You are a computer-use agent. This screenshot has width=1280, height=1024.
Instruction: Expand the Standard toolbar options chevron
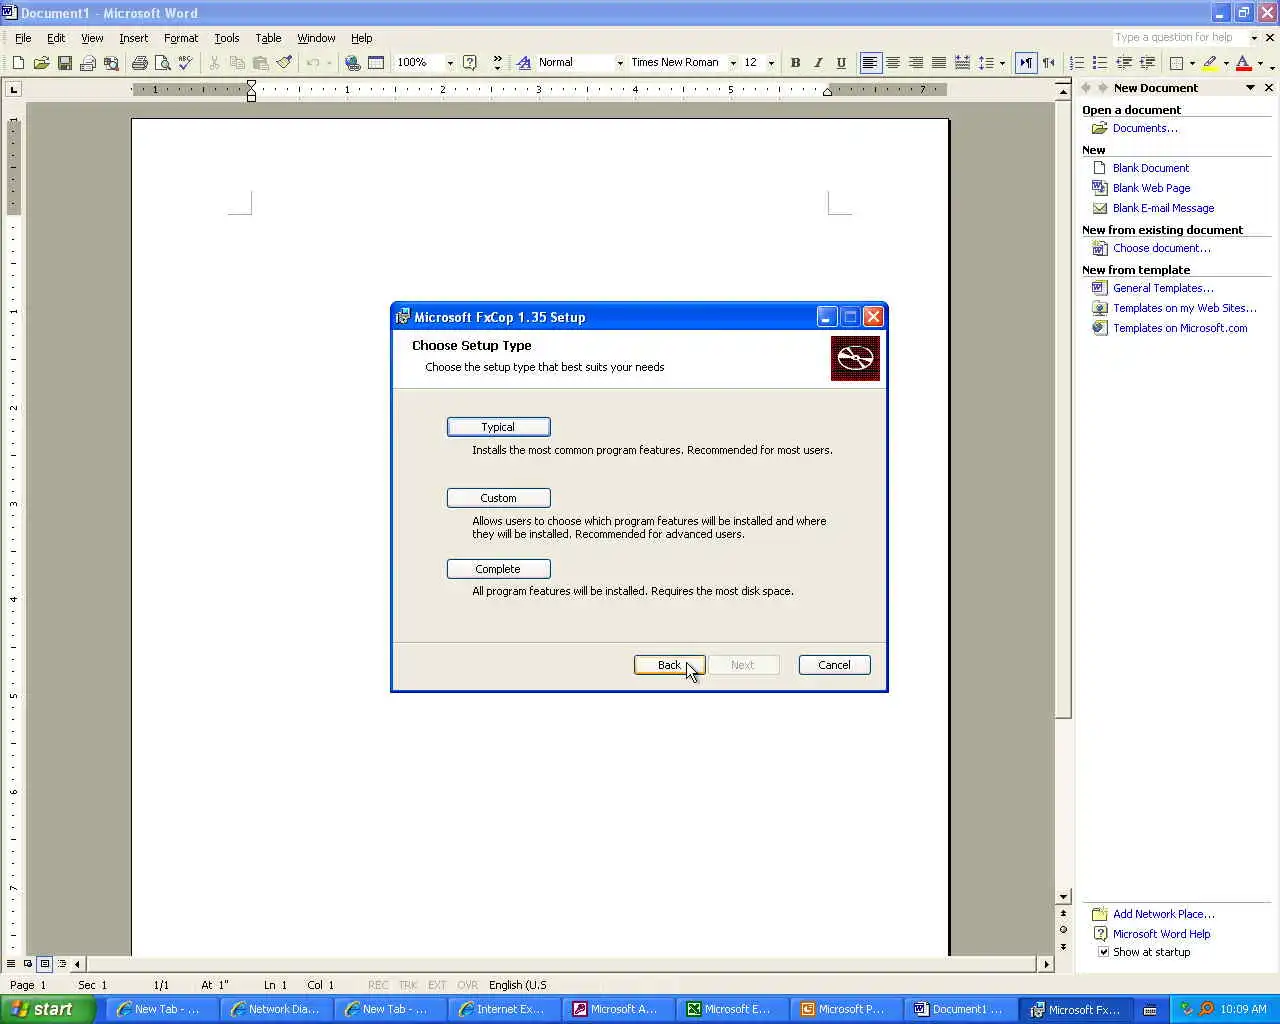pyautogui.click(x=497, y=63)
